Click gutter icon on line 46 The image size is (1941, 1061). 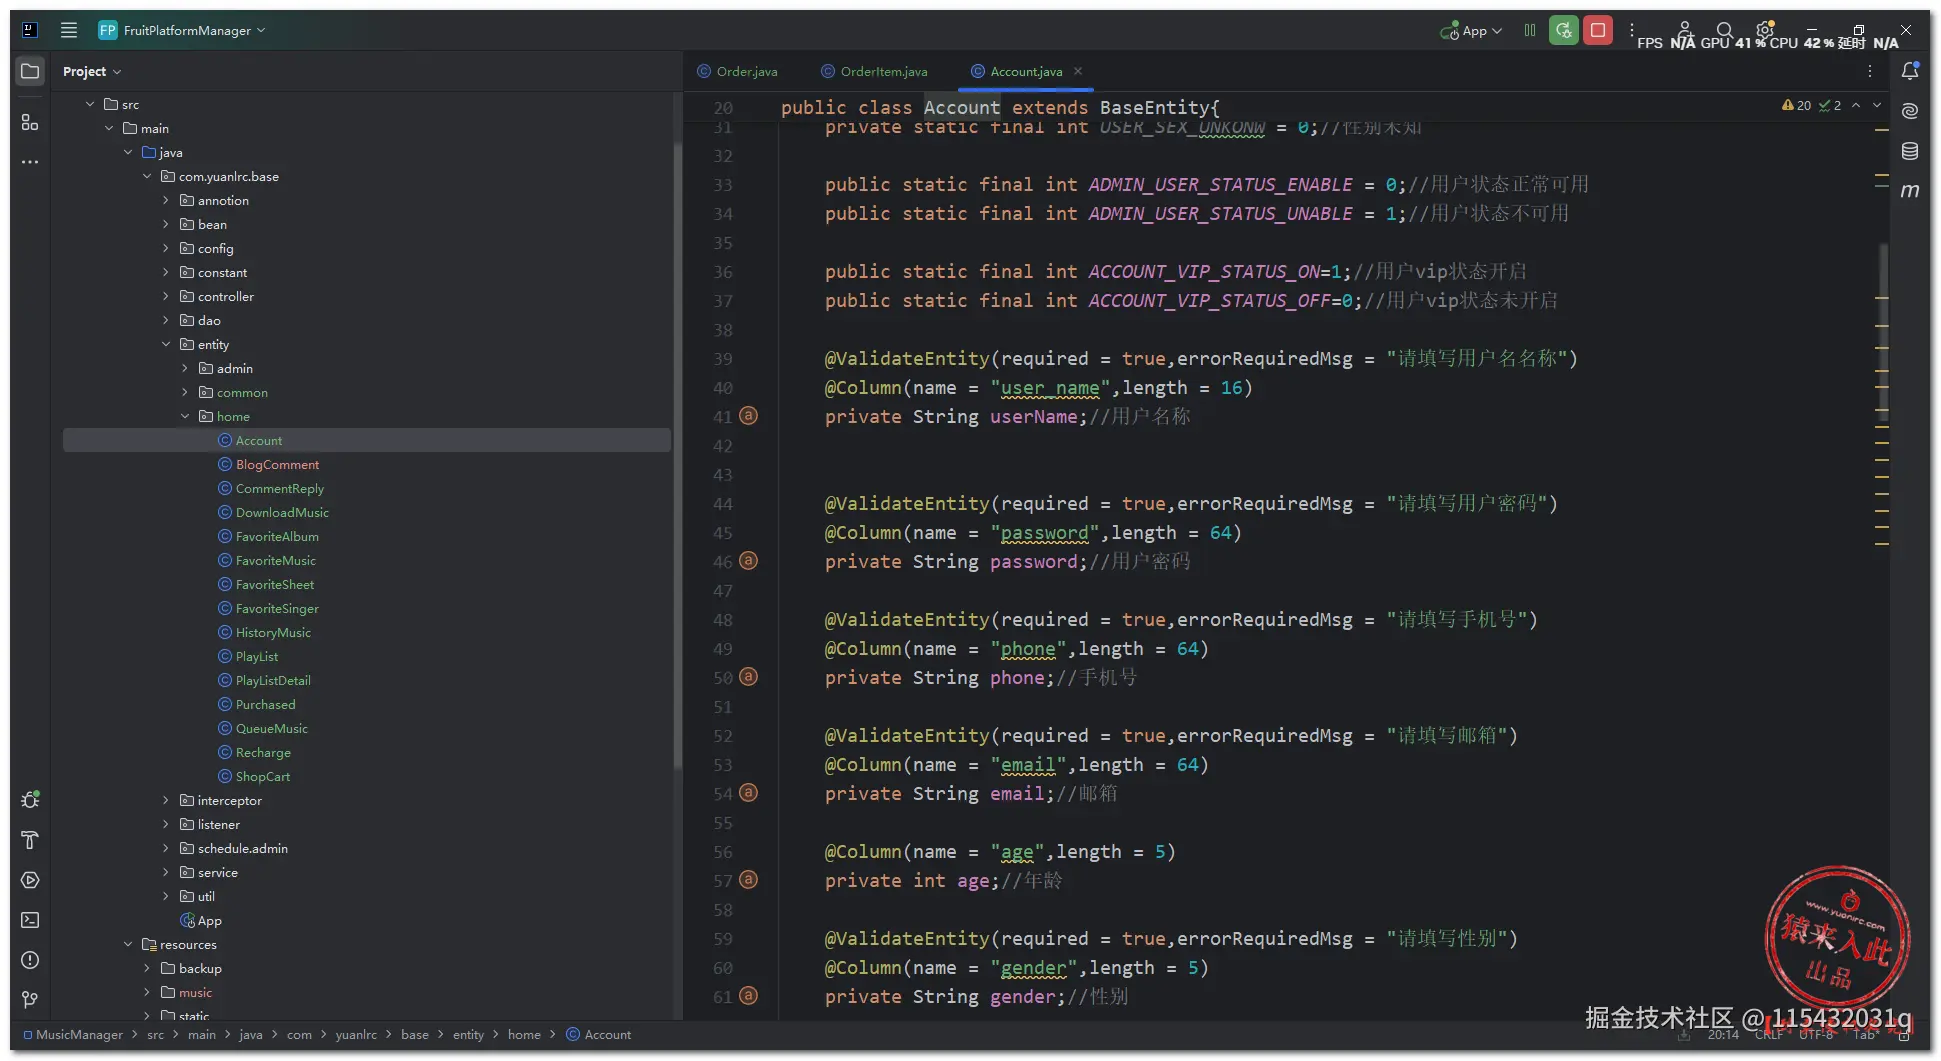tap(748, 561)
